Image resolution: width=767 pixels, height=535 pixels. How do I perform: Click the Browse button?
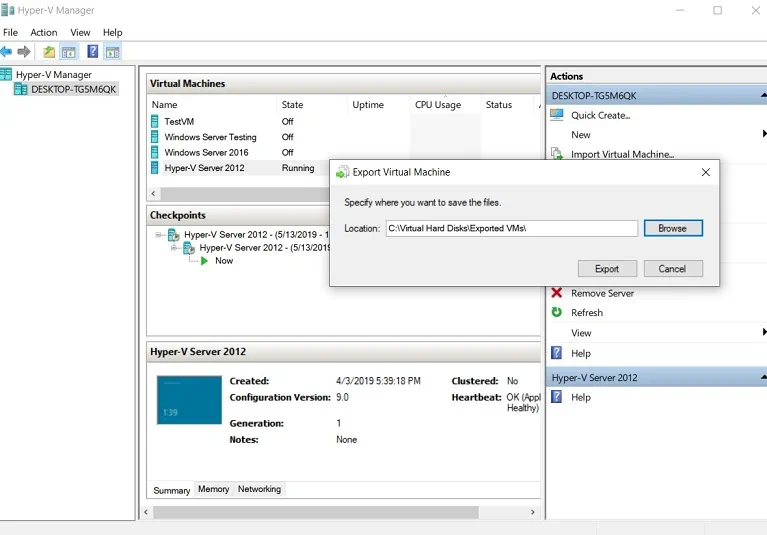coord(672,228)
